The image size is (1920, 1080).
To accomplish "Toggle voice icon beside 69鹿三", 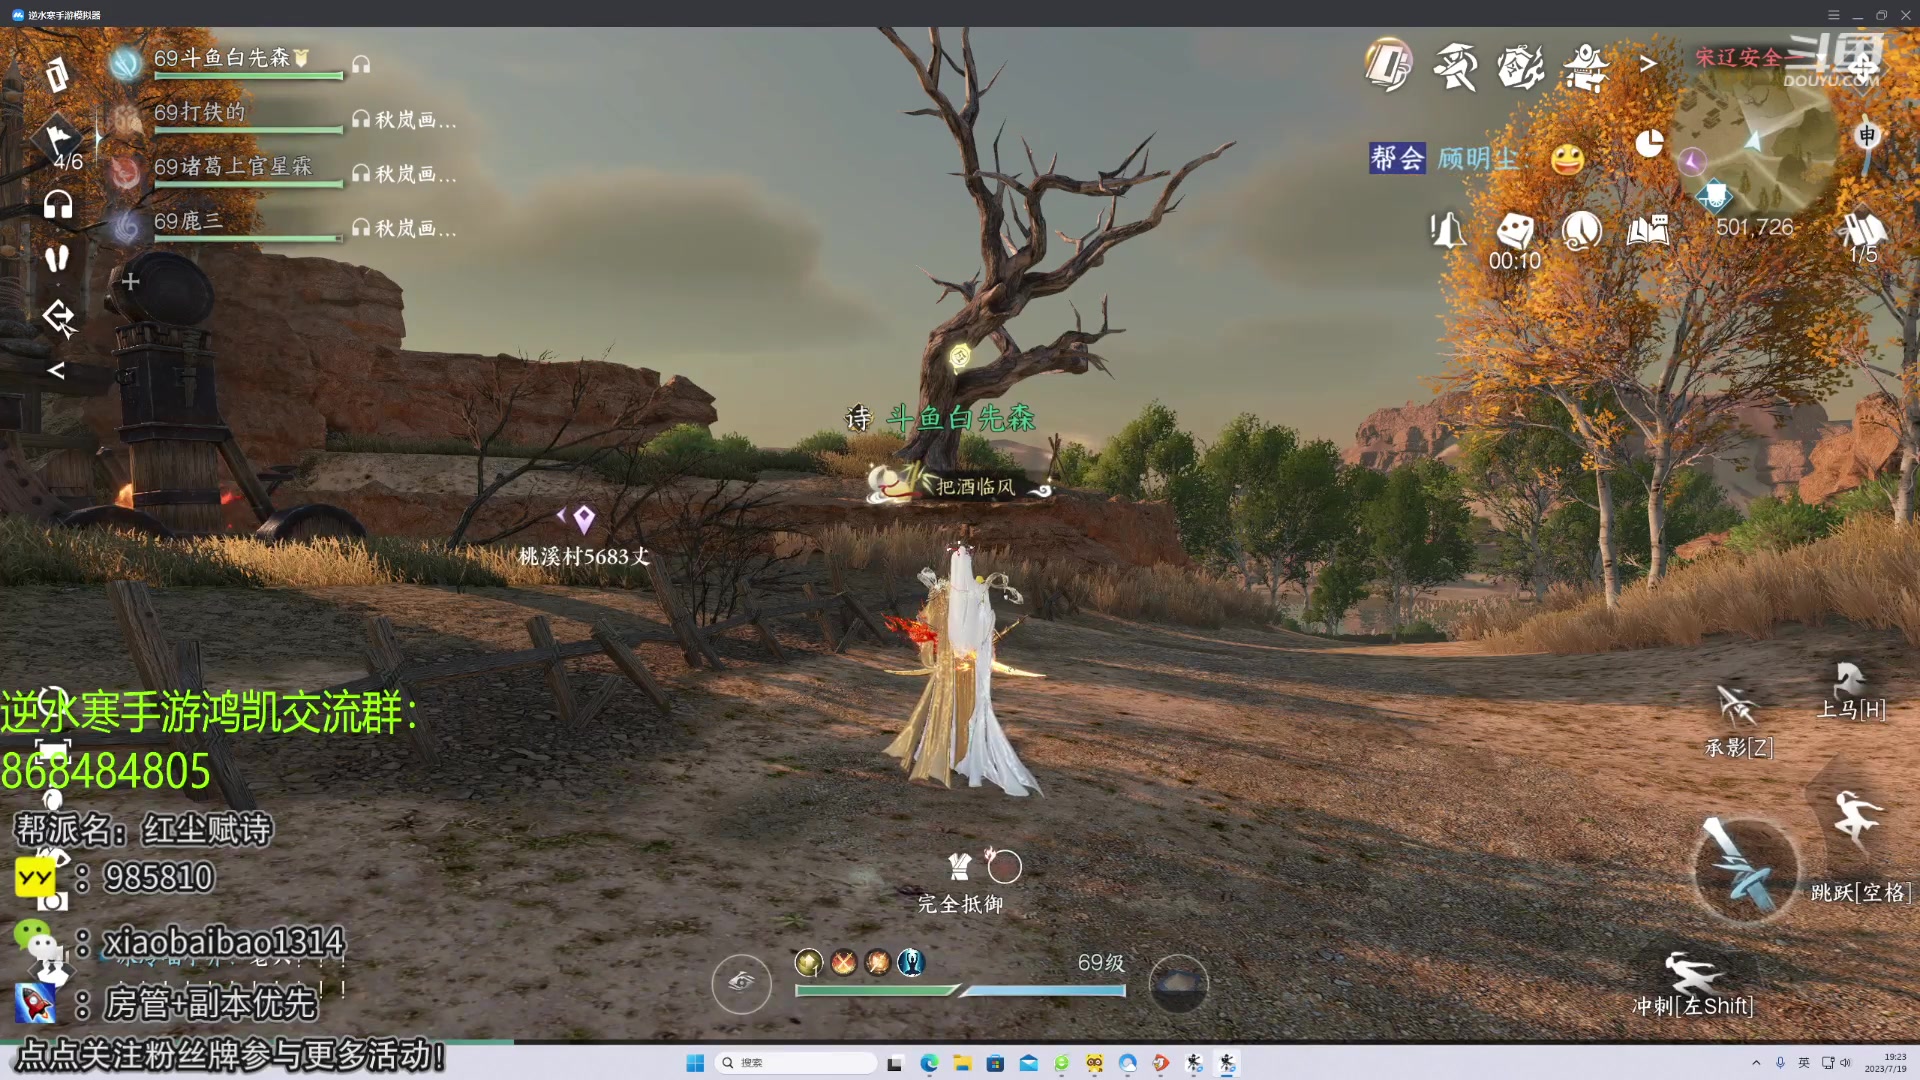I will (x=361, y=228).
